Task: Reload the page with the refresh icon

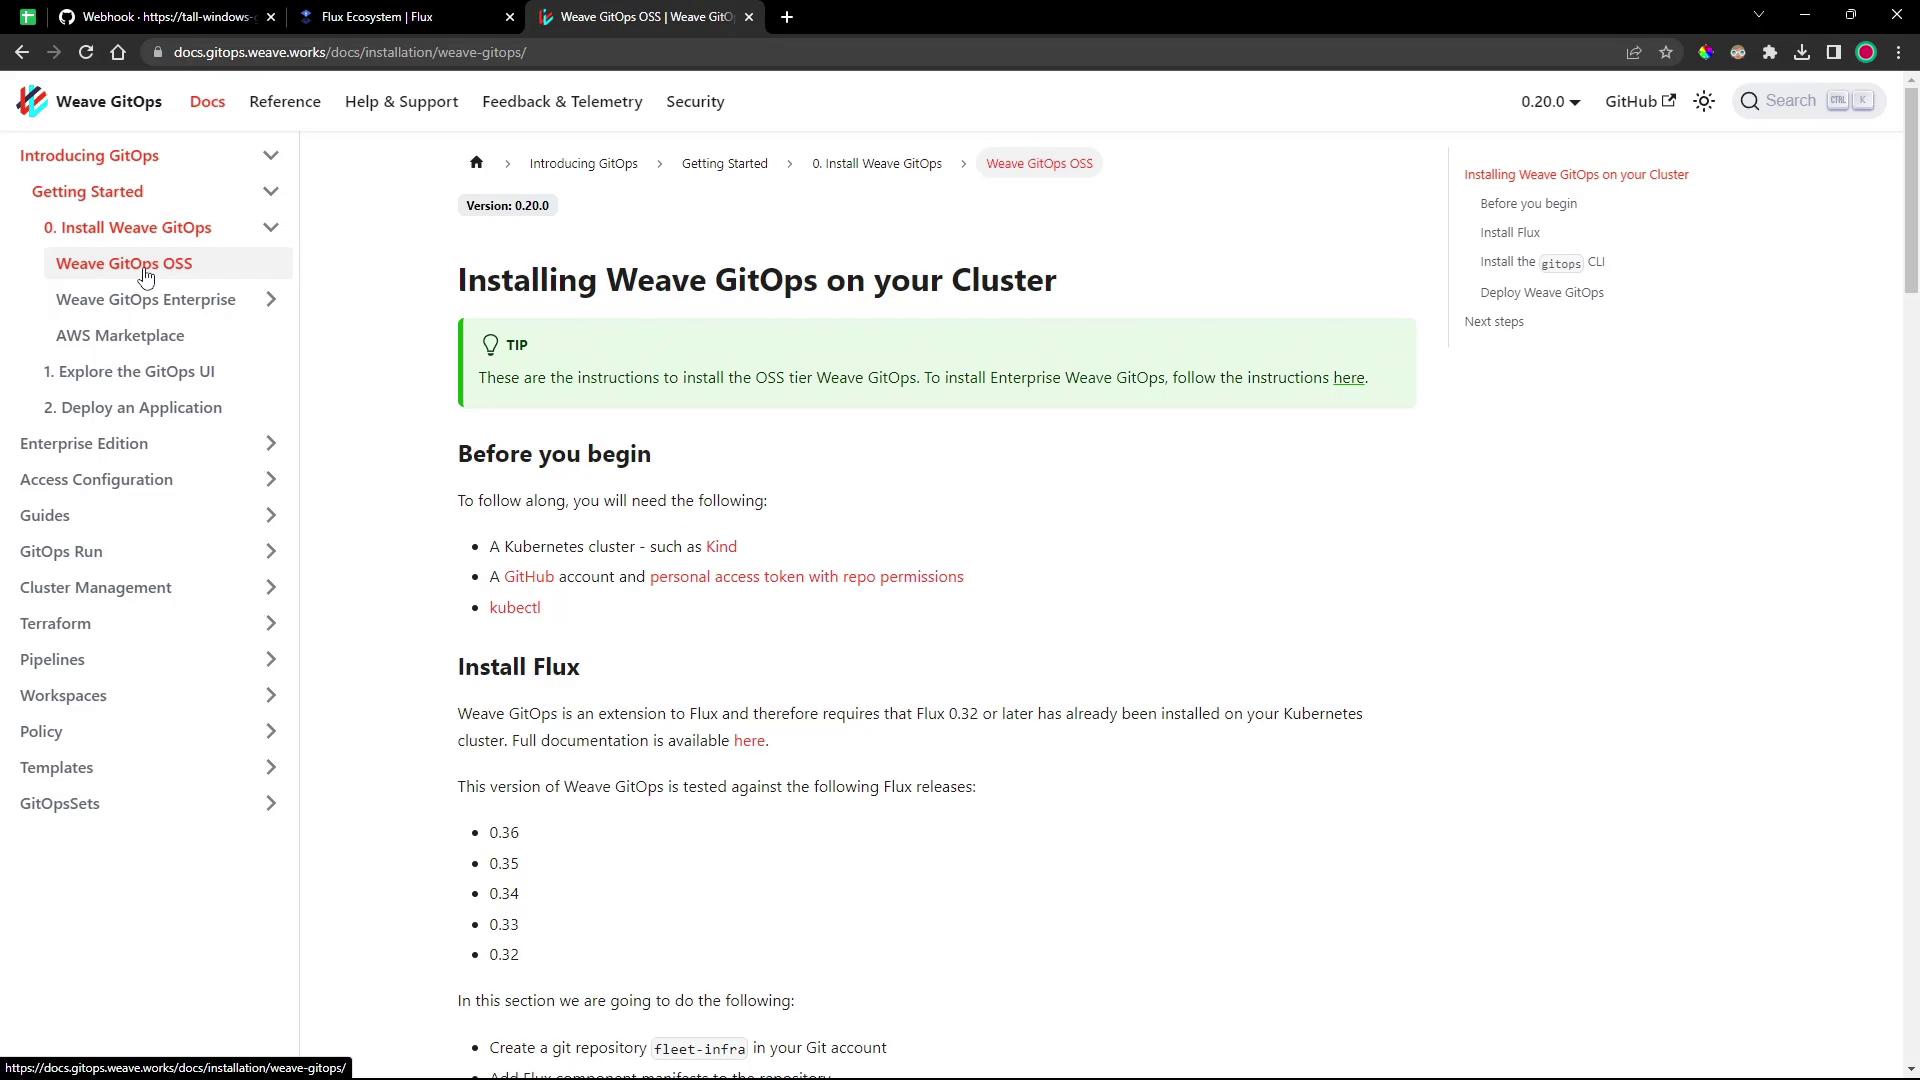Action: click(x=86, y=52)
